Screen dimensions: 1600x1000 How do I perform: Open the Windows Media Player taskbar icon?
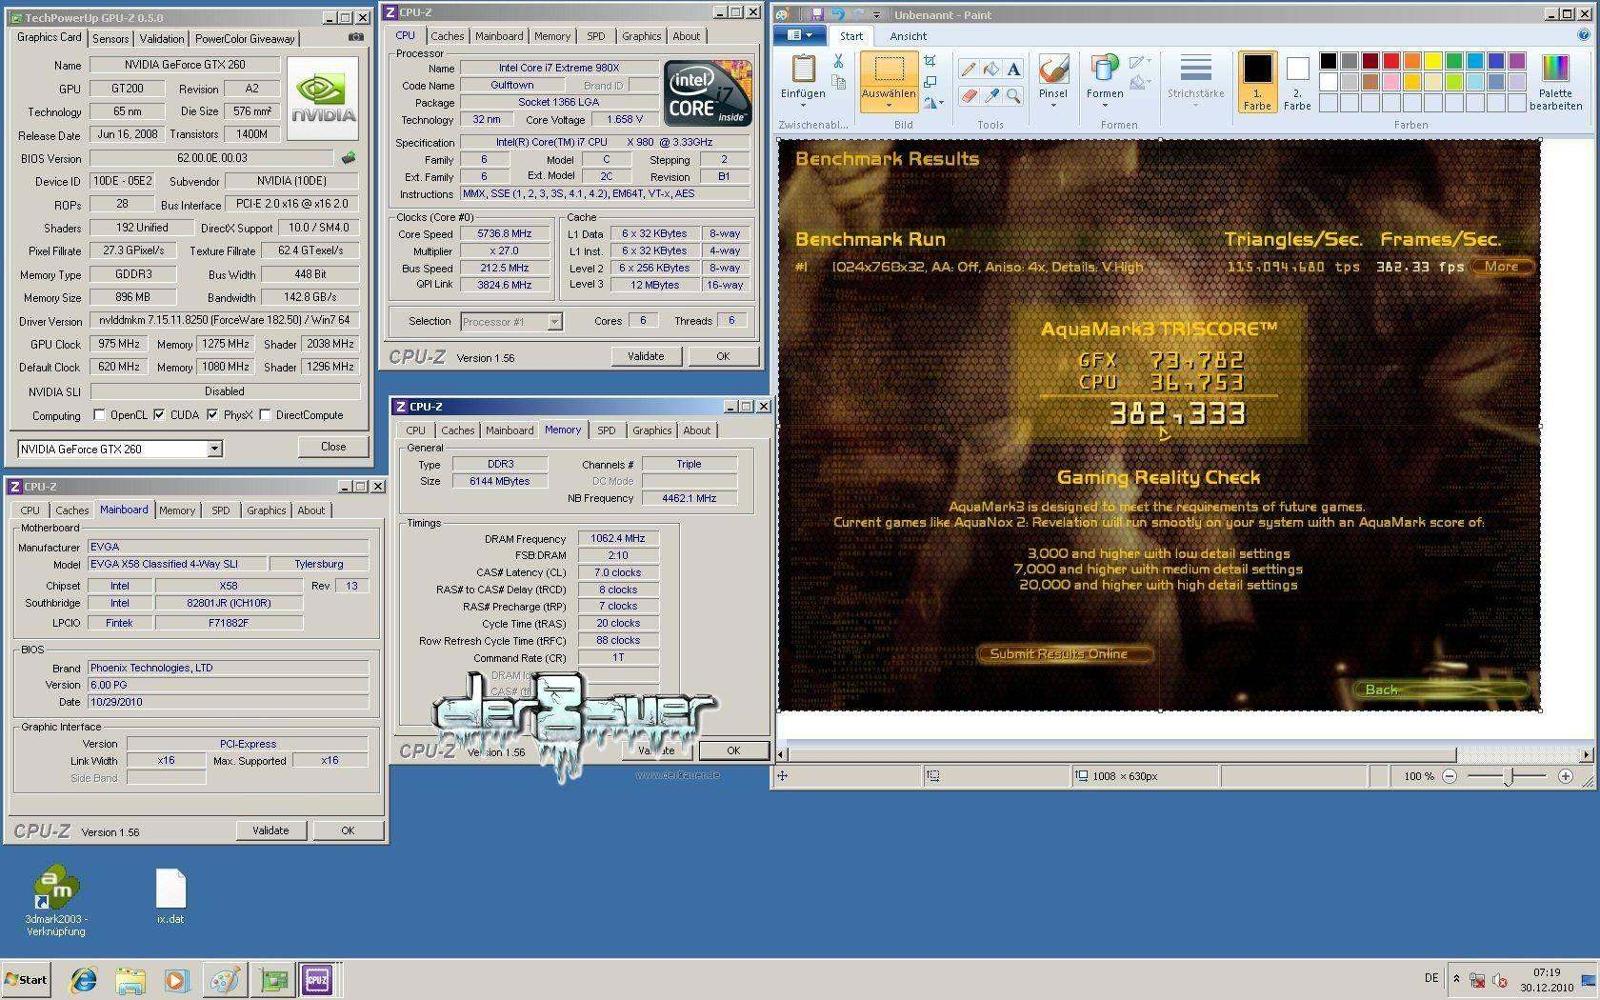176,980
